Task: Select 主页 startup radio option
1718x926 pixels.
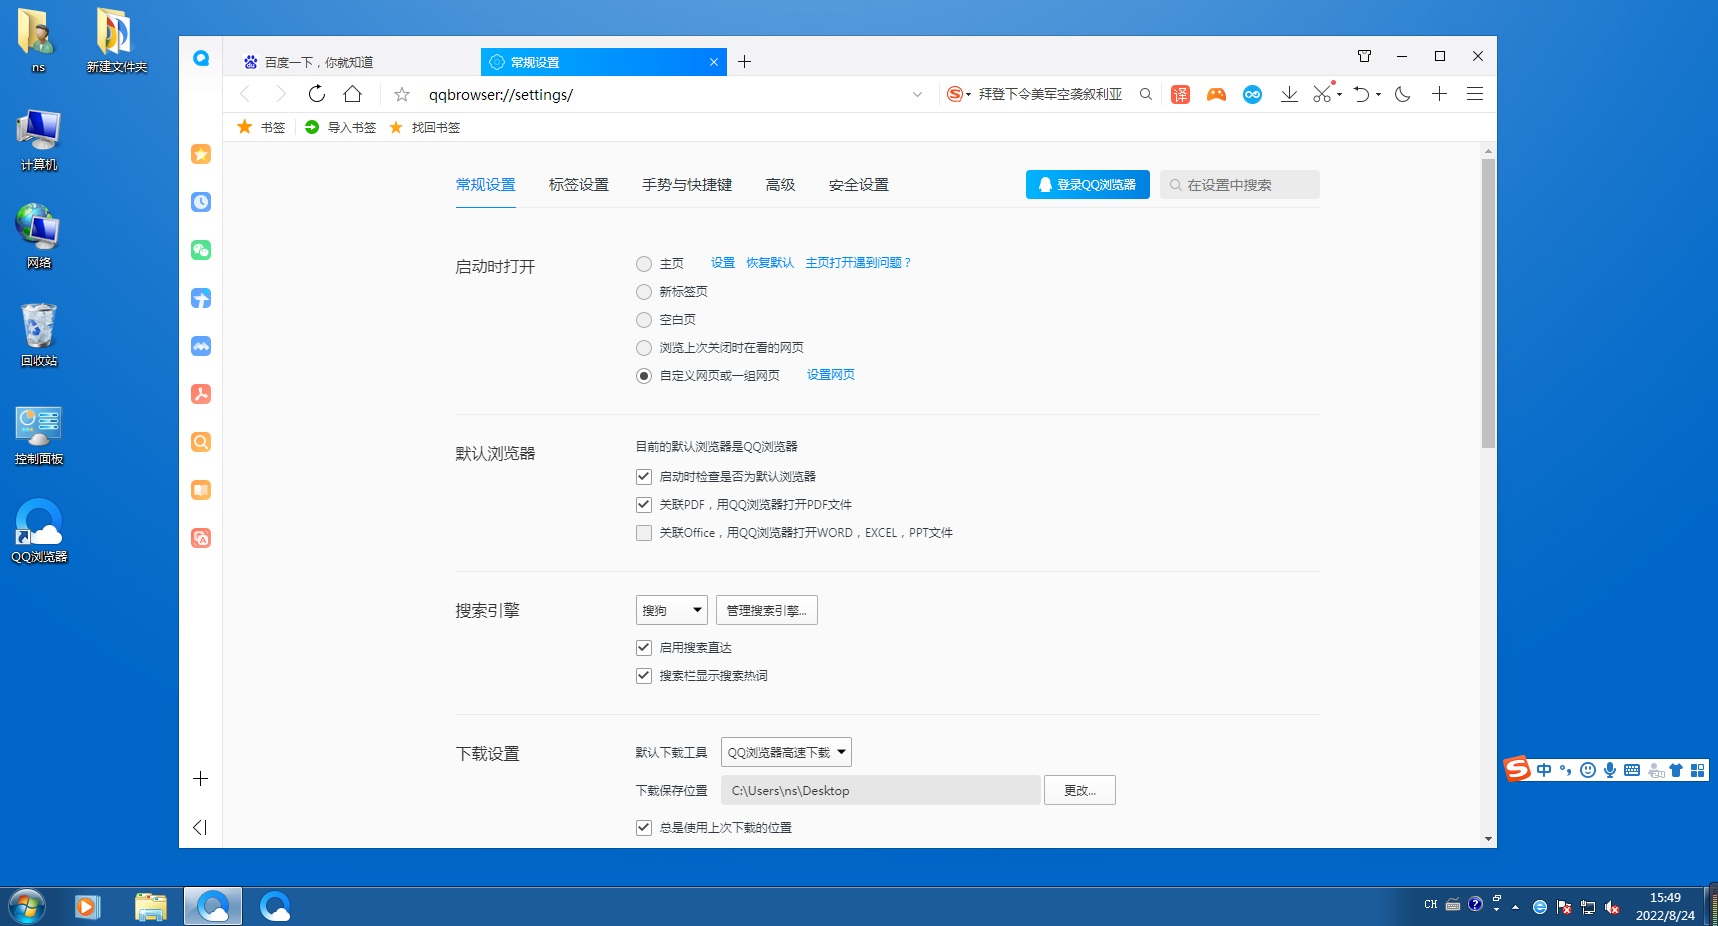Action: click(x=644, y=264)
